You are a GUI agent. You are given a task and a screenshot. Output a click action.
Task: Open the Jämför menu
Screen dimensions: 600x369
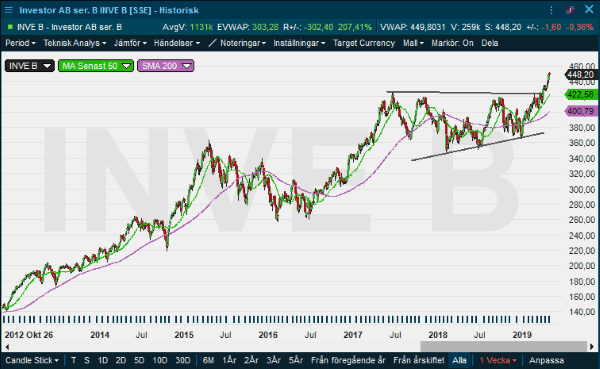(x=130, y=43)
